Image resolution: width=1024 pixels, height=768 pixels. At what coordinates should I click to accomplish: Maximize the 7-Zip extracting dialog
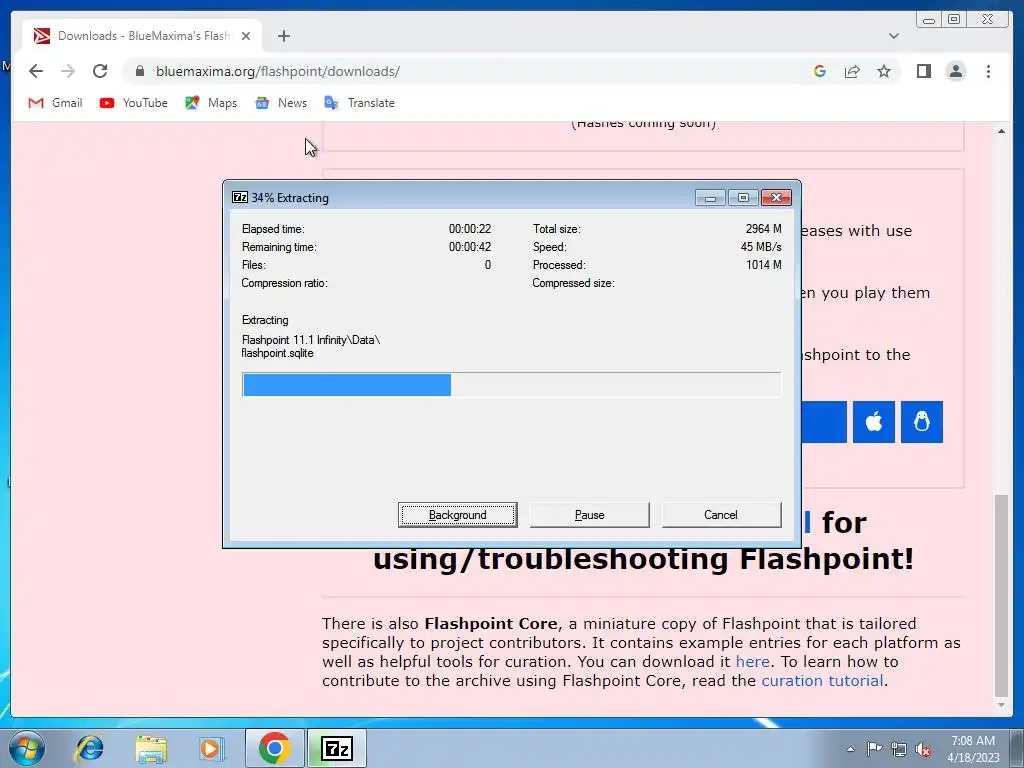pyautogui.click(x=743, y=197)
